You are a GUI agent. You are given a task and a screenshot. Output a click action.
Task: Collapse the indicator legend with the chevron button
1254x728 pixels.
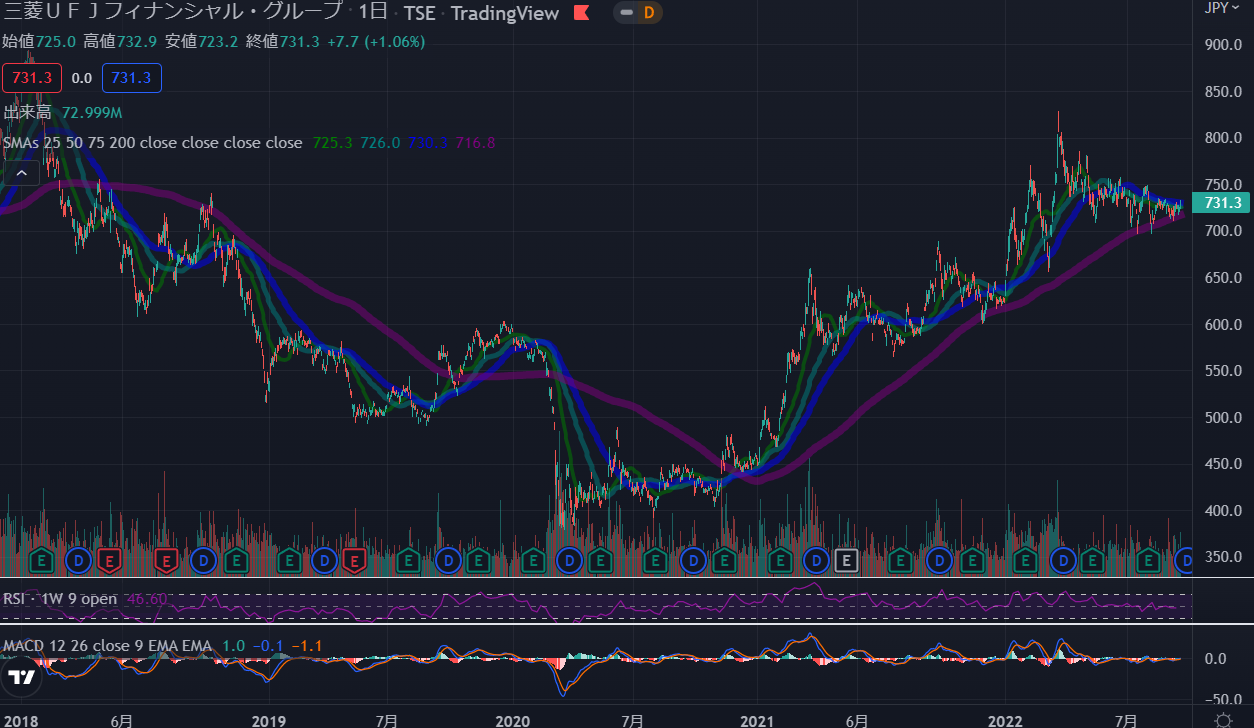(20, 173)
